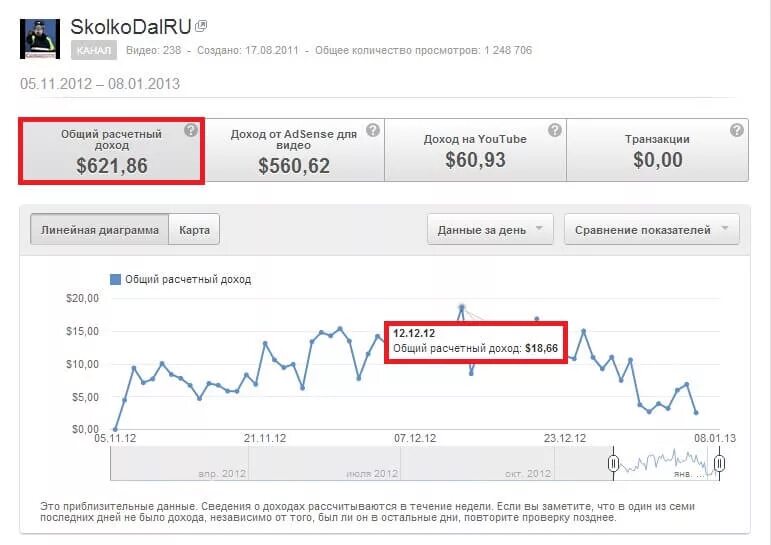Click the $5,00 y-axis label
This screenshot has width=771, height=545.
(86, 396)
